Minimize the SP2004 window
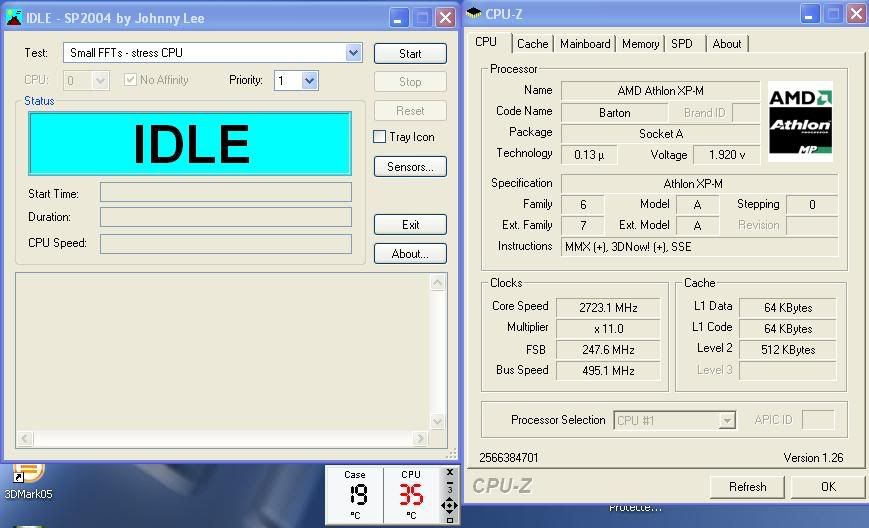The width and height of the screenshot is (869, 528). pos(398,18)
